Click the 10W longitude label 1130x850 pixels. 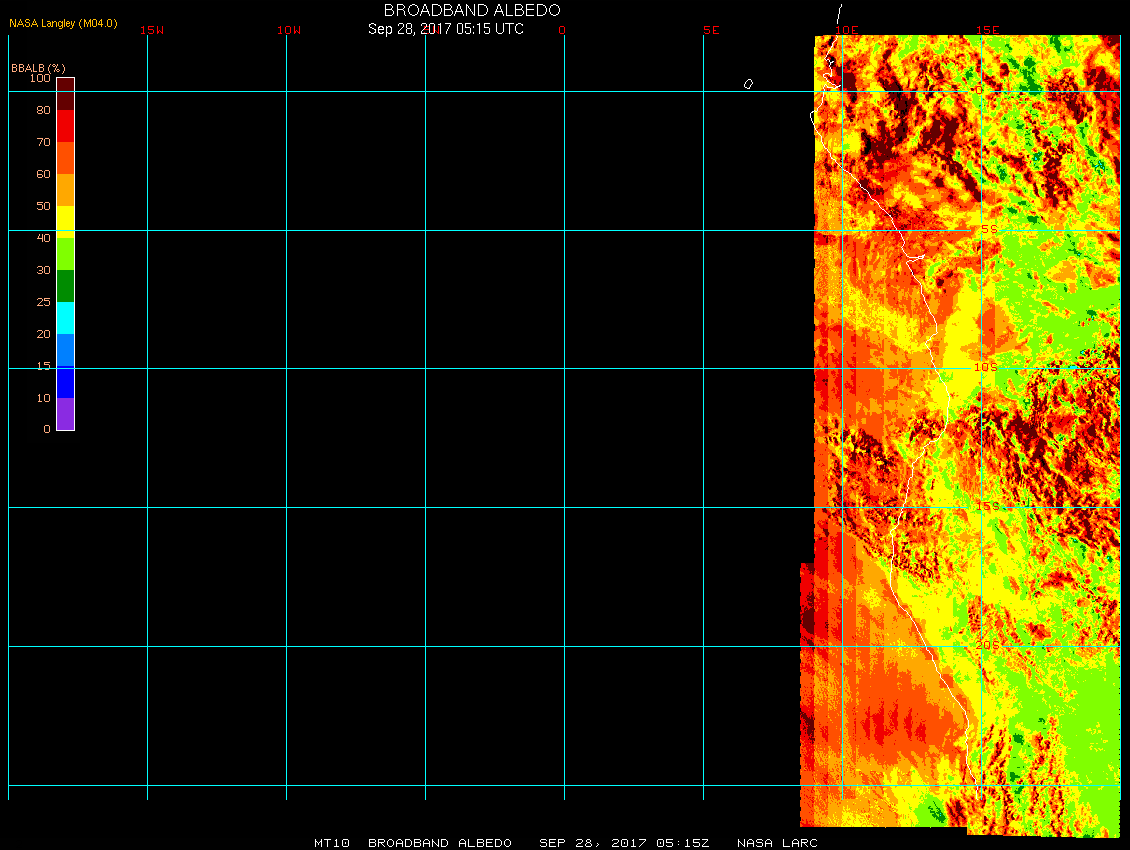click(x=289, y=30)
